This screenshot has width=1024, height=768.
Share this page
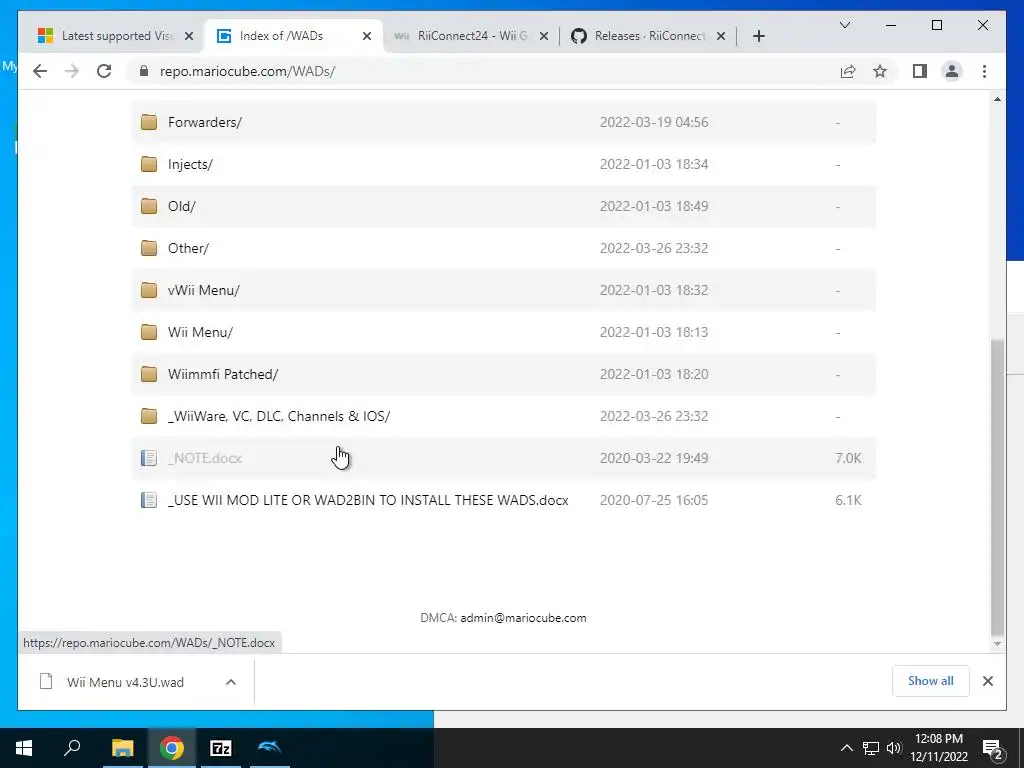(x=848, y=71)
